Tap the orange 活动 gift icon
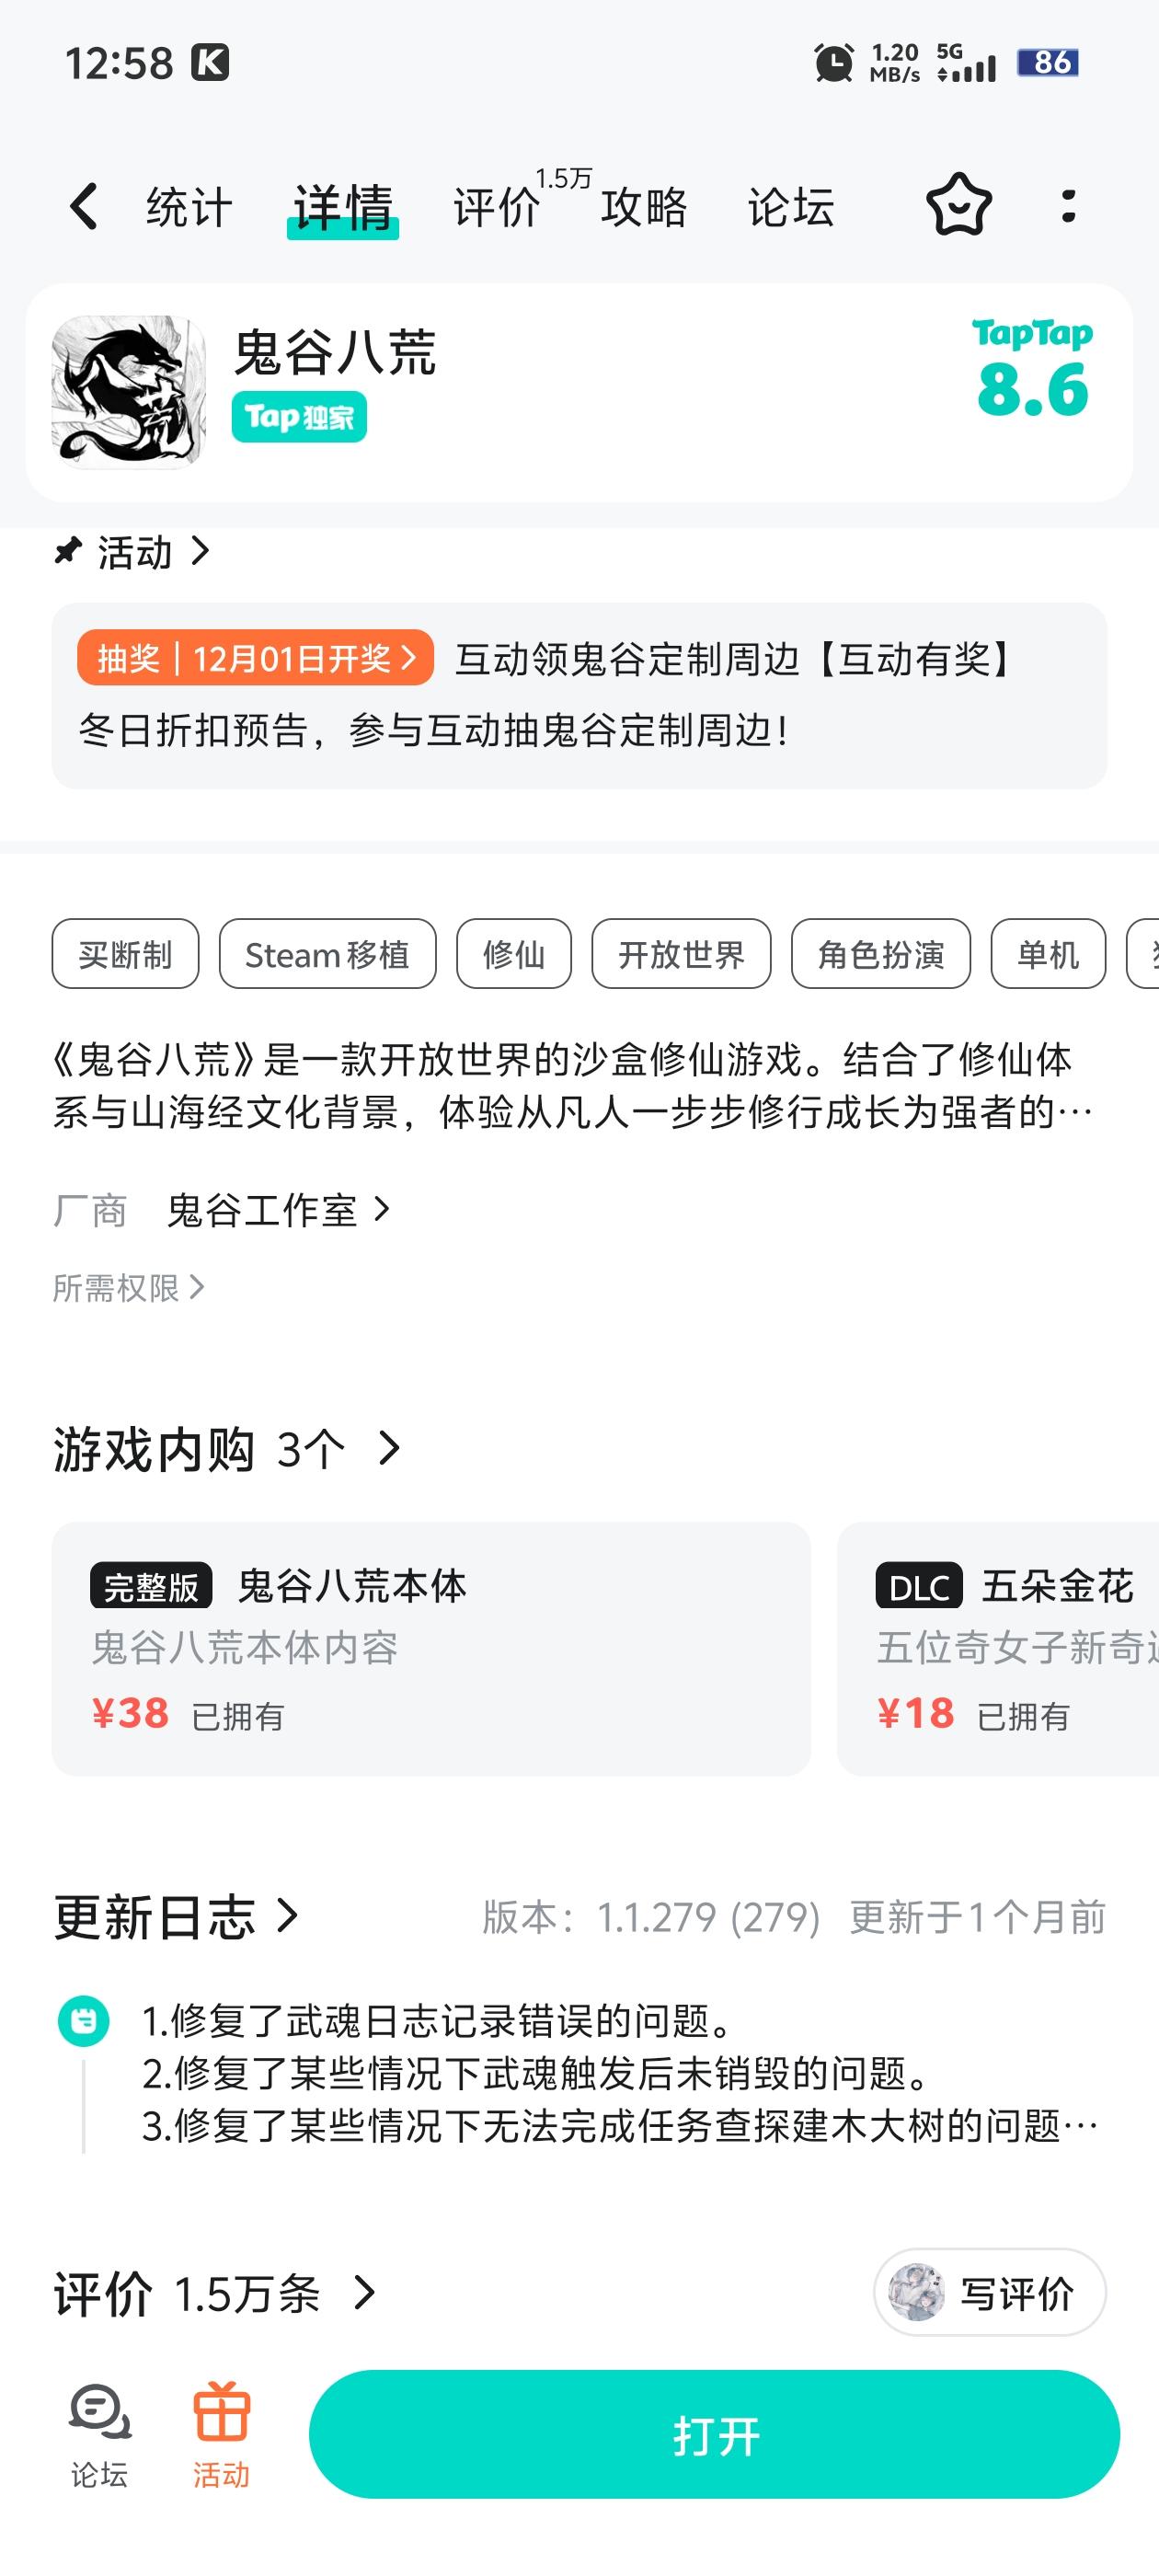Viewport: 1159px width, 2576px height. 221,2412
